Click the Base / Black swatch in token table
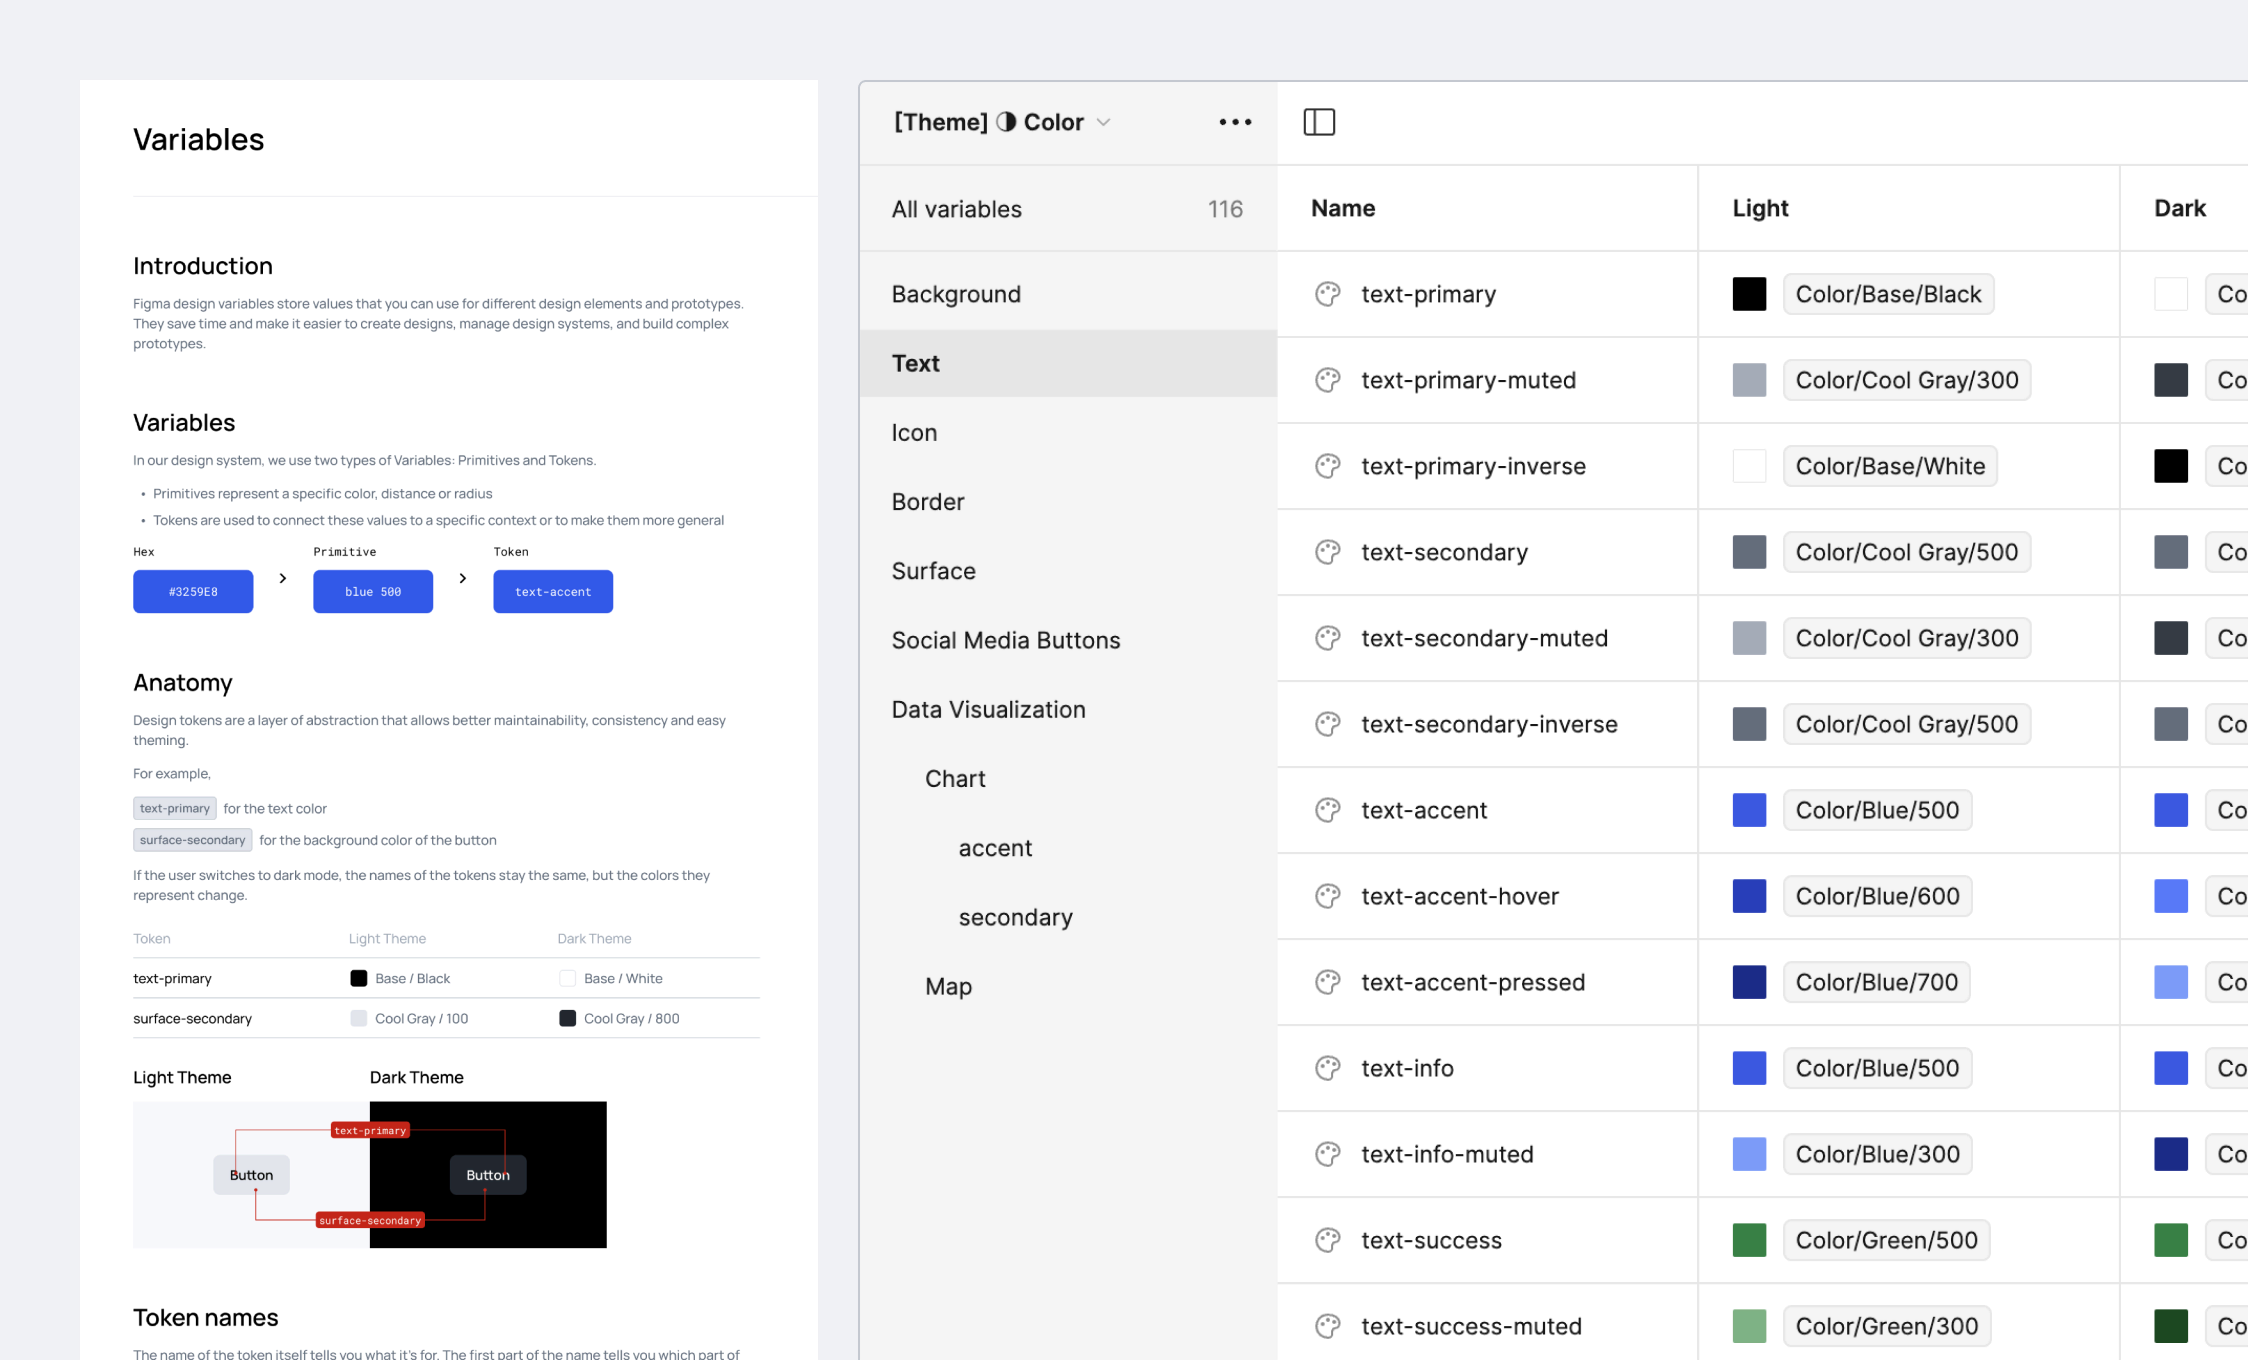The height and width of the screenshot is (1360, 2248). [x=358, y=978]
